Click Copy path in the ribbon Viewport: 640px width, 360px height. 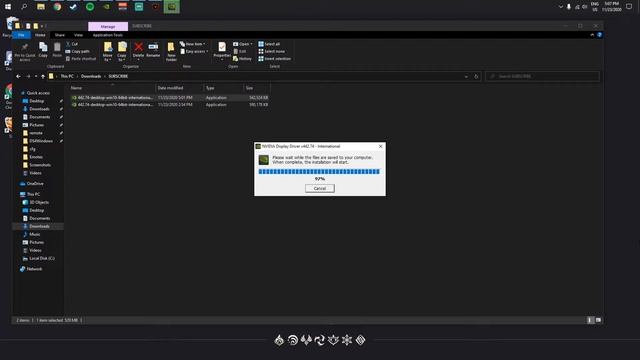(x=78, y=51)
